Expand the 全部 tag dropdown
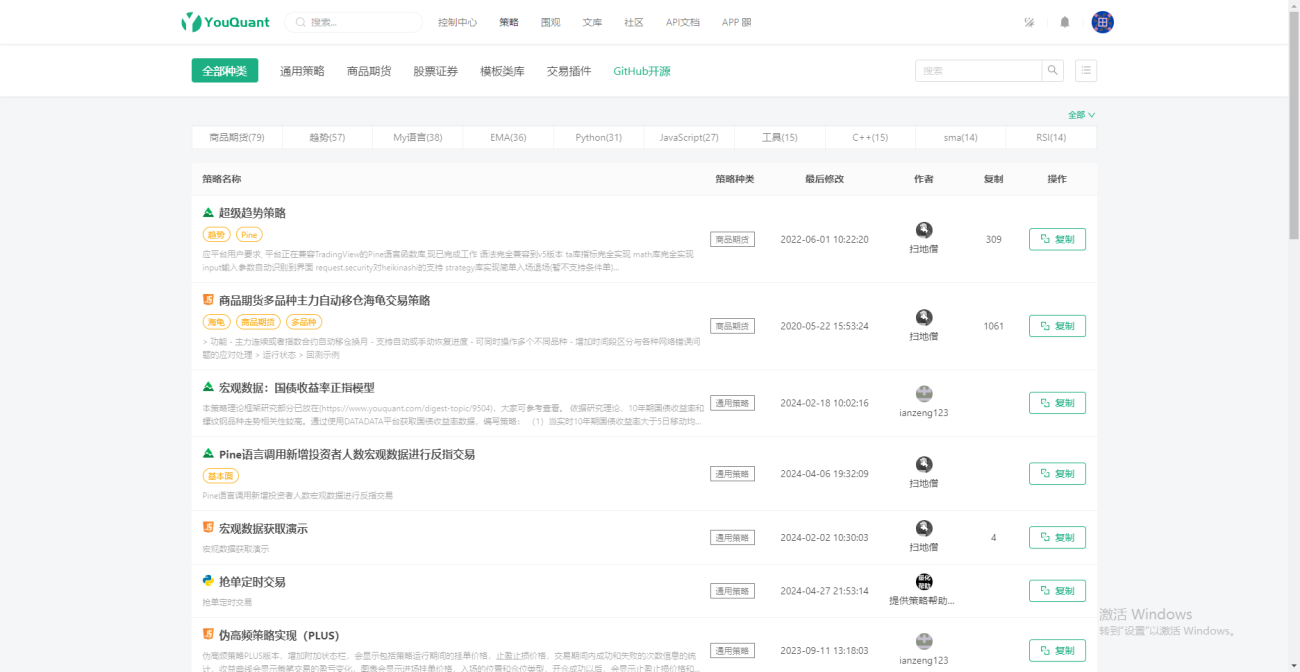 [x=1081, y=115]
